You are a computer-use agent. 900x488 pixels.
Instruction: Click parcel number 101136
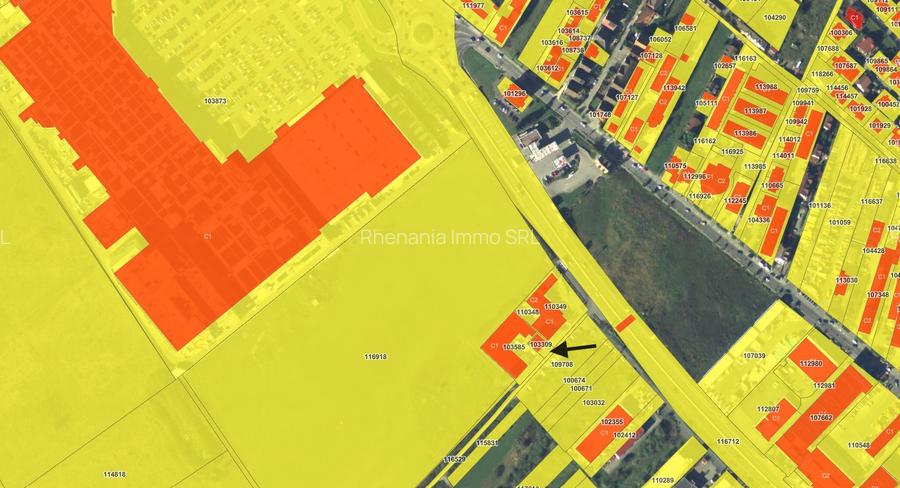coord(820,205)
